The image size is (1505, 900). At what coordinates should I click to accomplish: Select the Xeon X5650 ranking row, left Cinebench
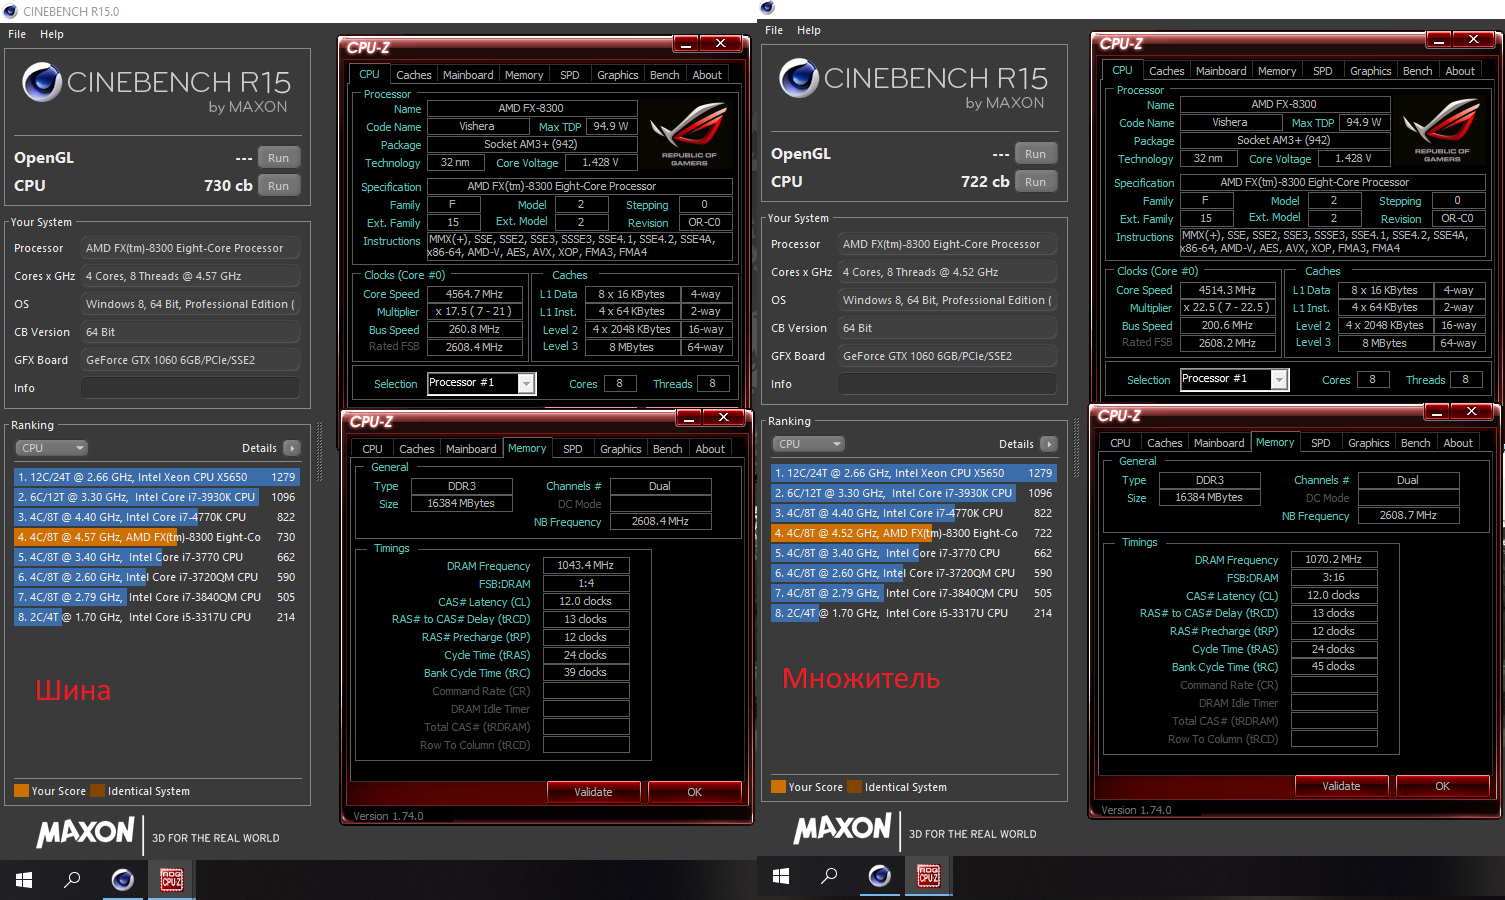(156, 477)
